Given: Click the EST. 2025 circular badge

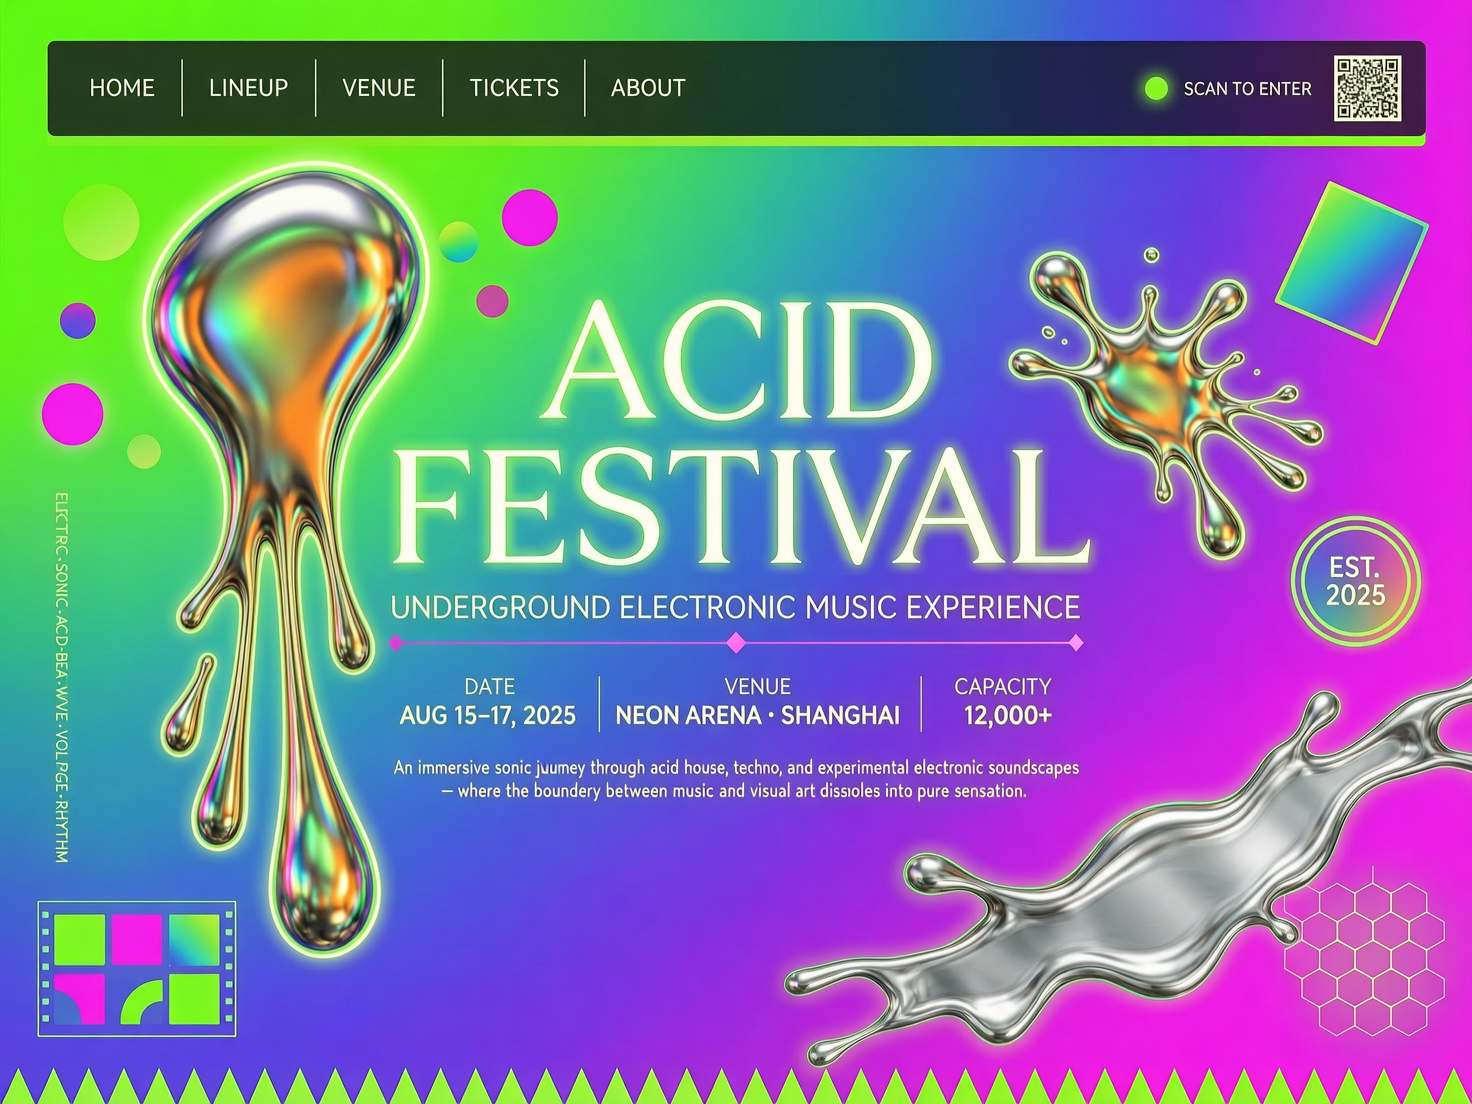Looking at the screenshot, I should pyautogui.click(x=1356, y=581).
